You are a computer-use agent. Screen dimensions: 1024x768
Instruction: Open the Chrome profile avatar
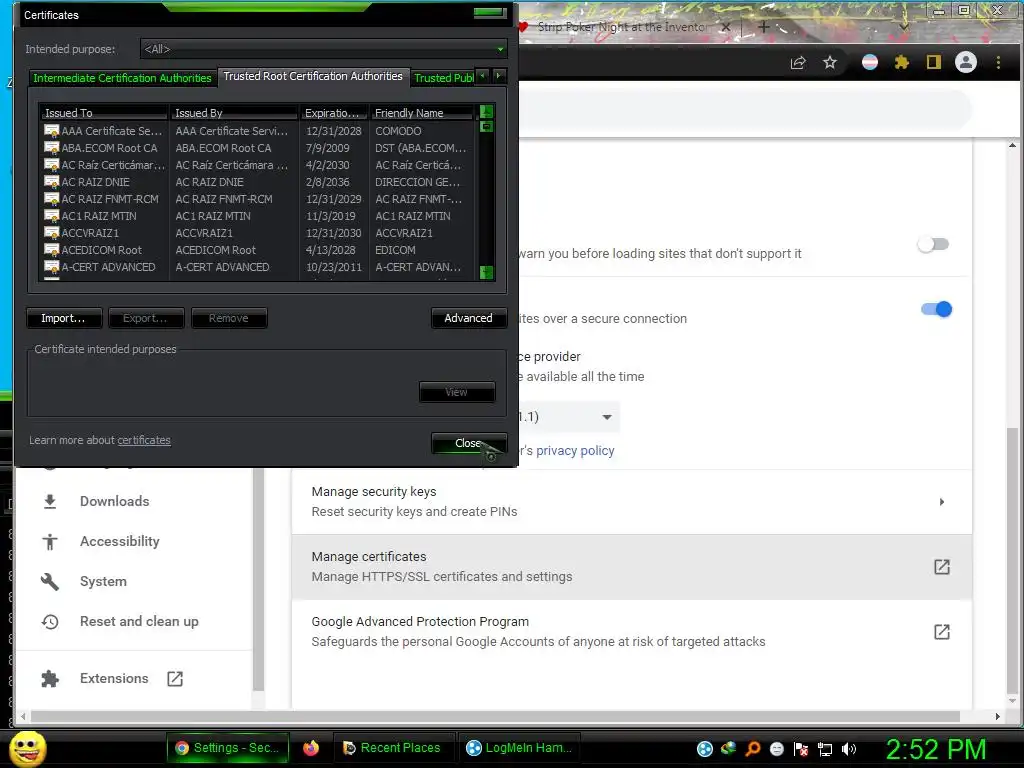point(966,63)
